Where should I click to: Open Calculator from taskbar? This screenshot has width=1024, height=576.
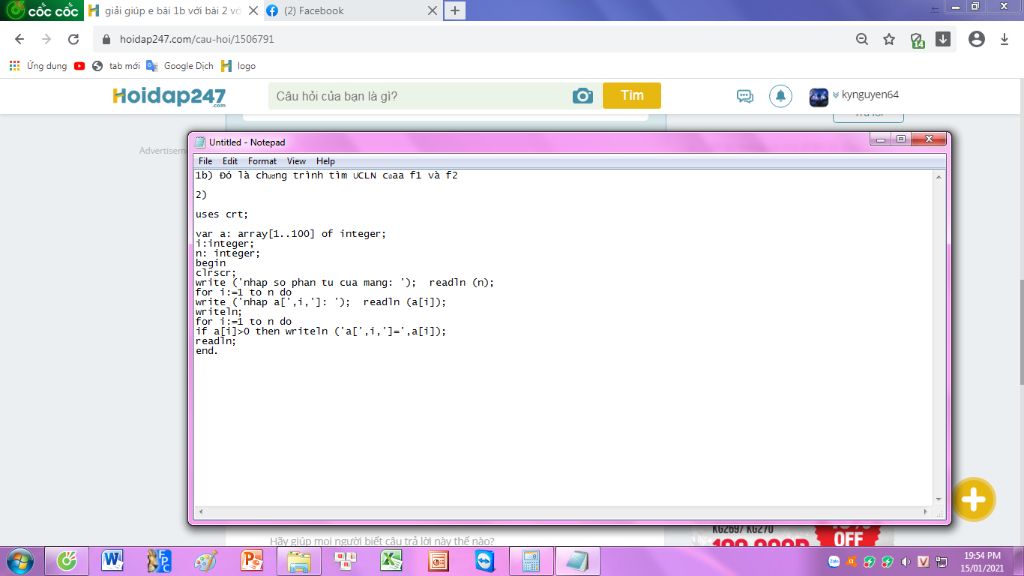[x=531, y=562]
